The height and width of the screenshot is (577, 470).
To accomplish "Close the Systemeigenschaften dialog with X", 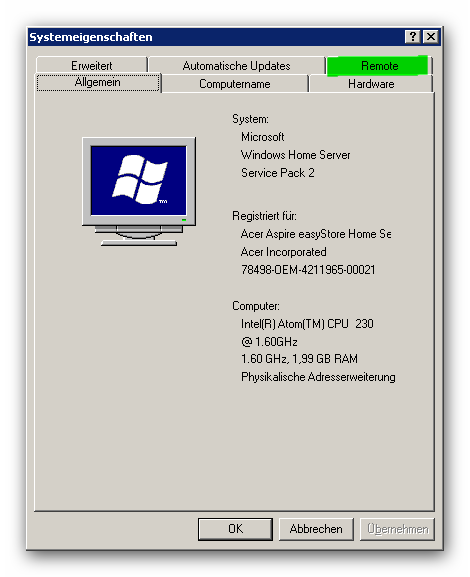I will click(431, 37).
